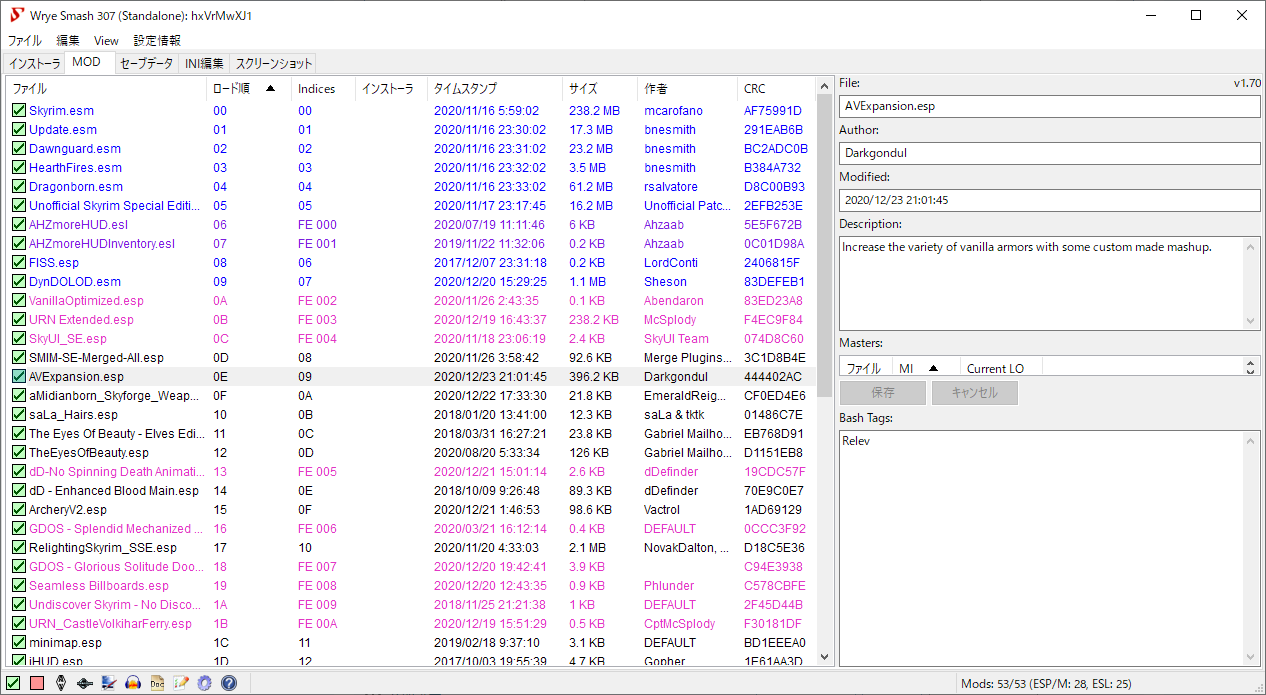Sort mods by インストーラ column
1266x695 pixels.
pyautogui.click(x=391, y=89)
